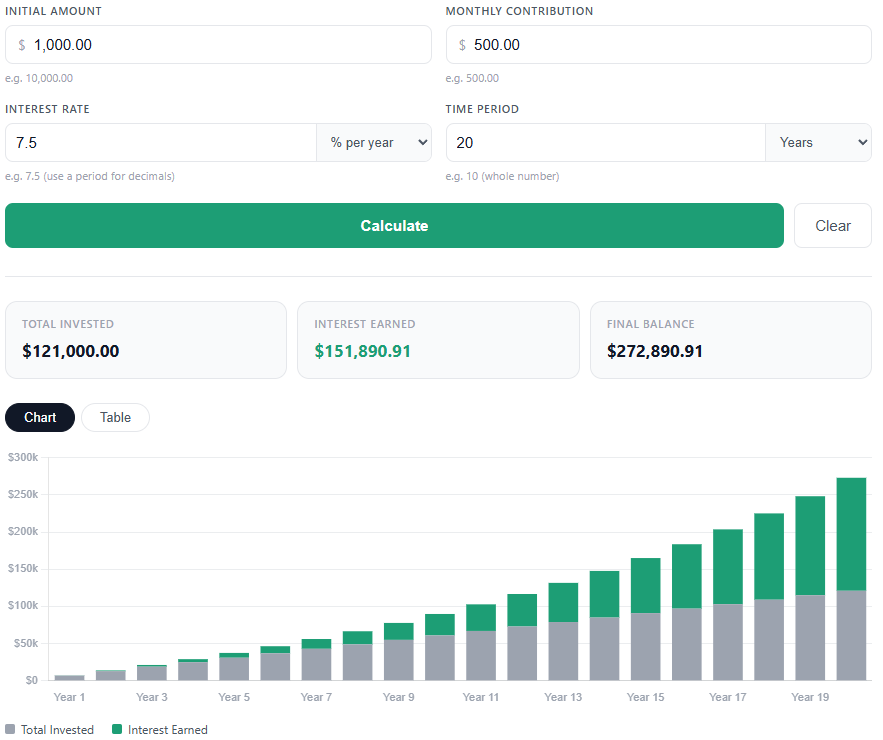Focus the Initial Amount input field
Viewport: 883px width, 740px height.
point(218,44)
